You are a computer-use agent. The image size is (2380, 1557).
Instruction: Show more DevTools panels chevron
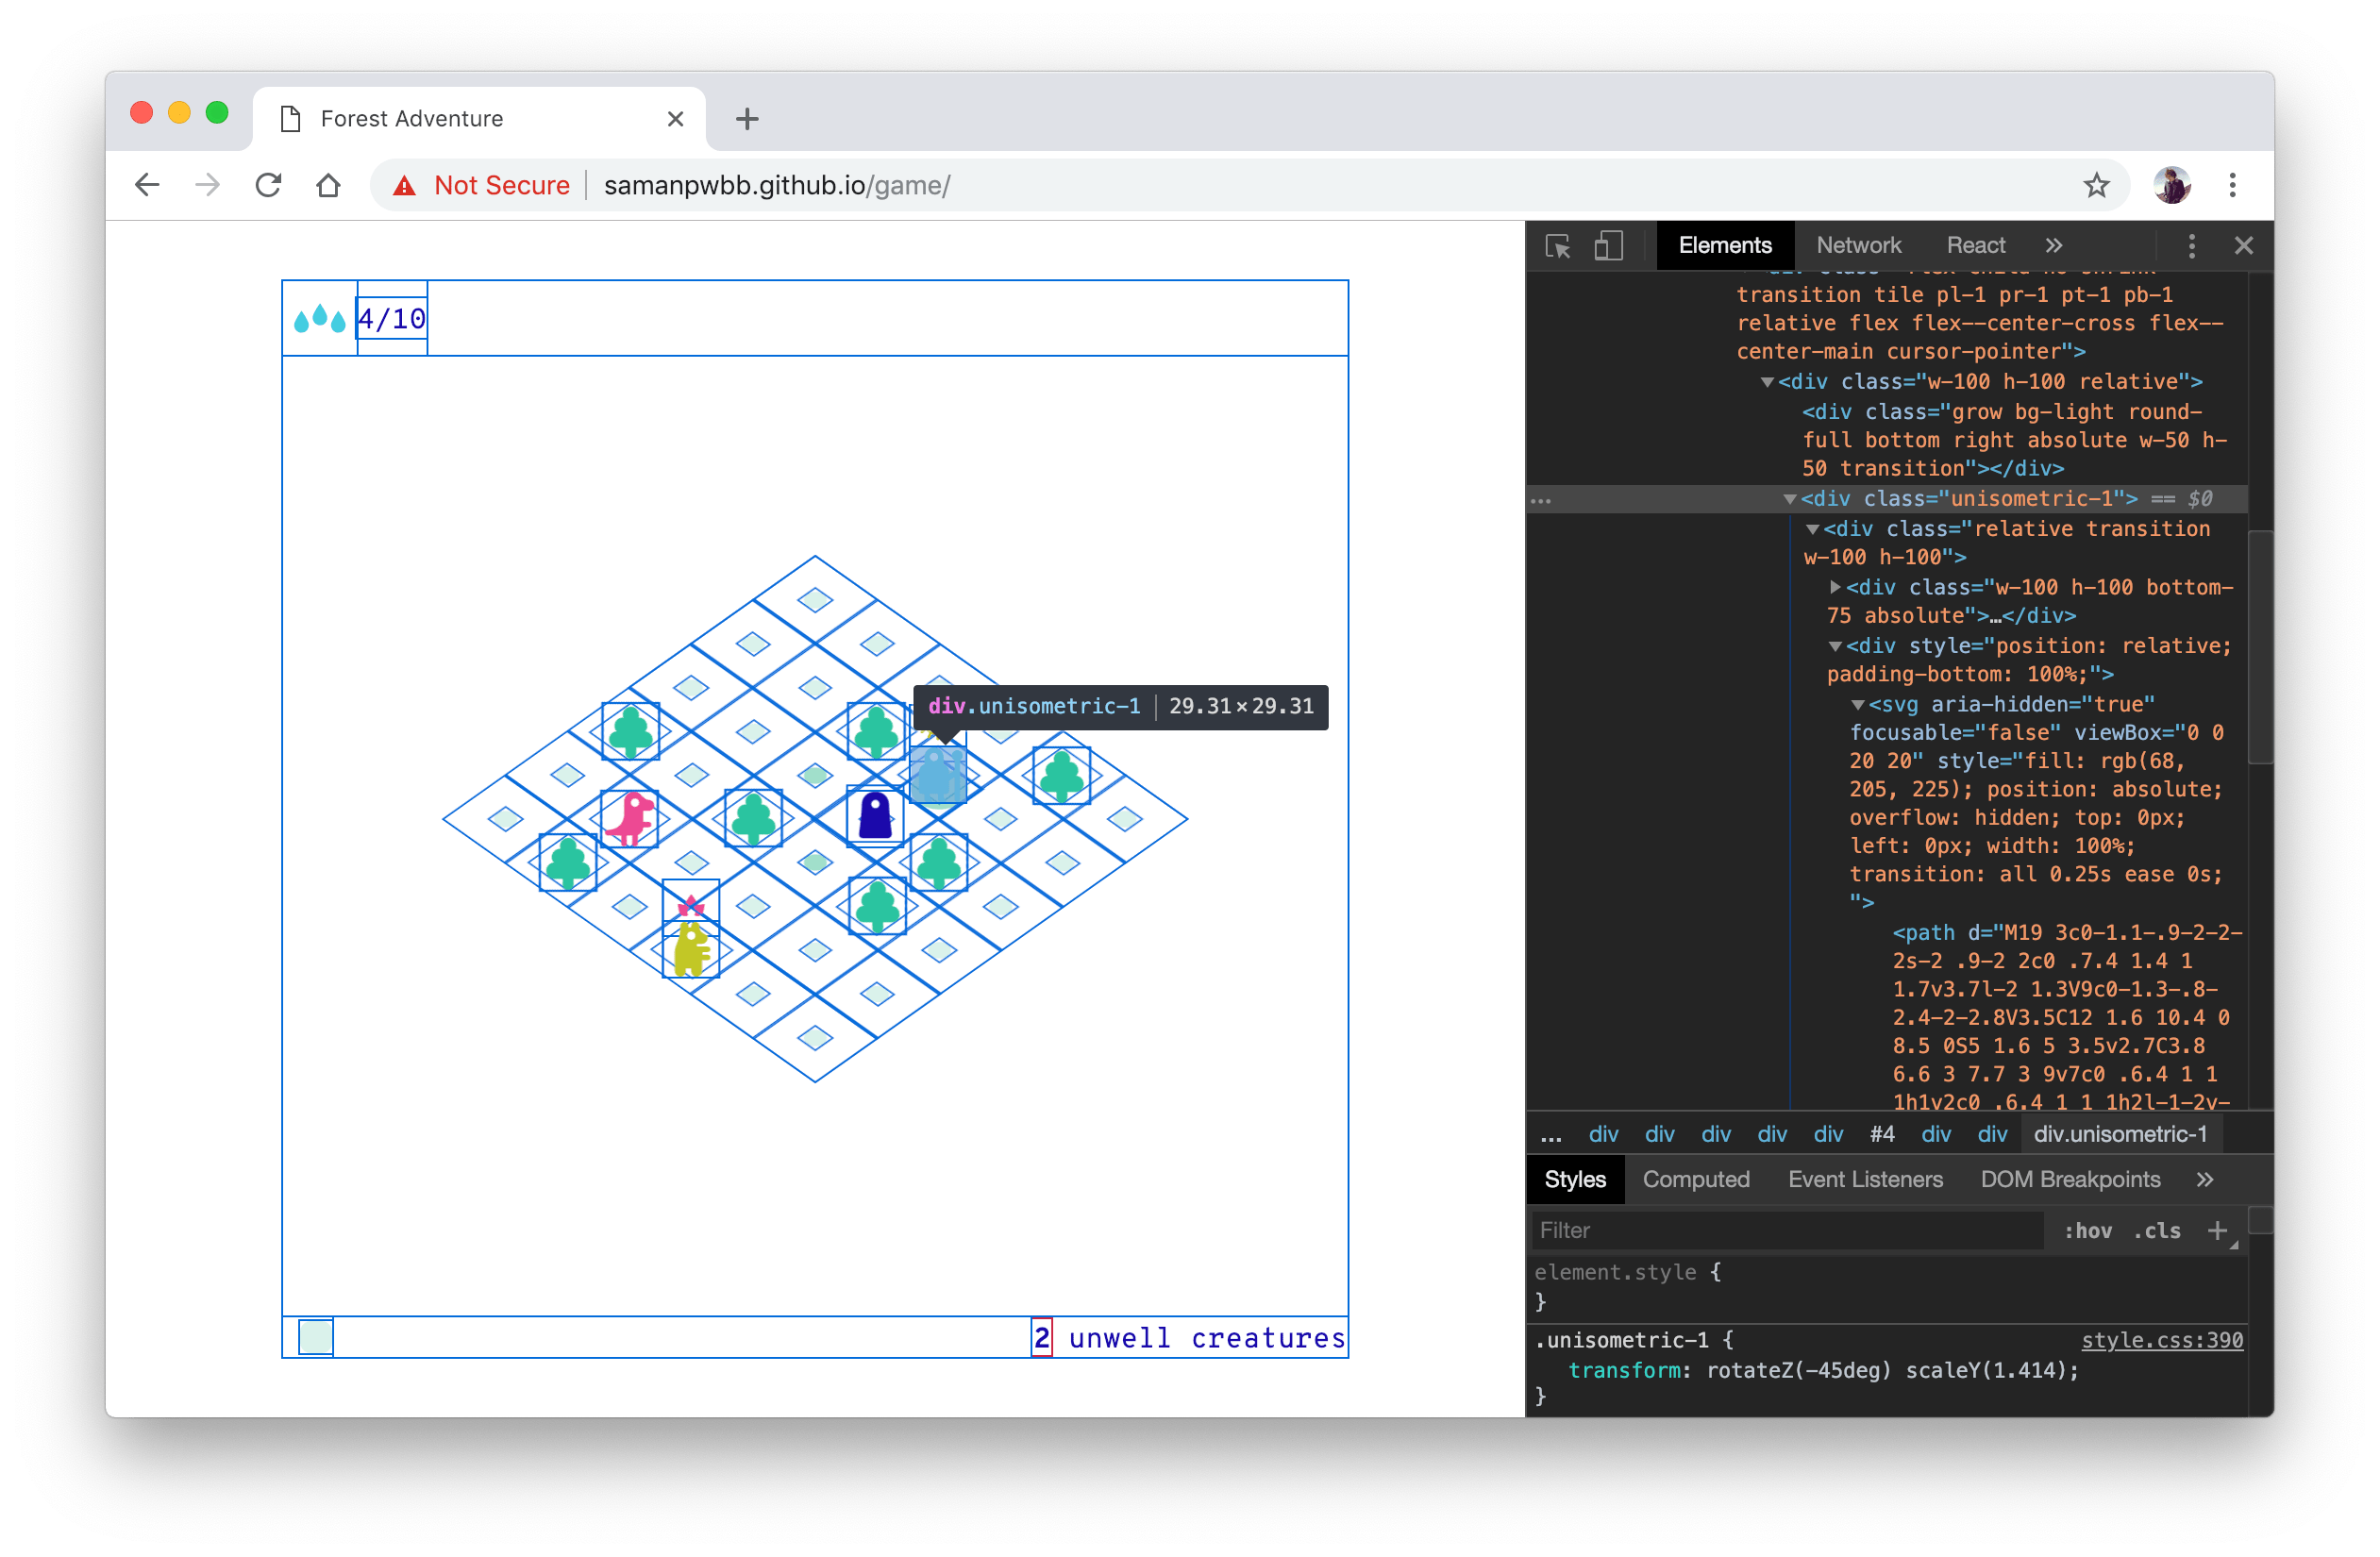(x=2053, y=246)
